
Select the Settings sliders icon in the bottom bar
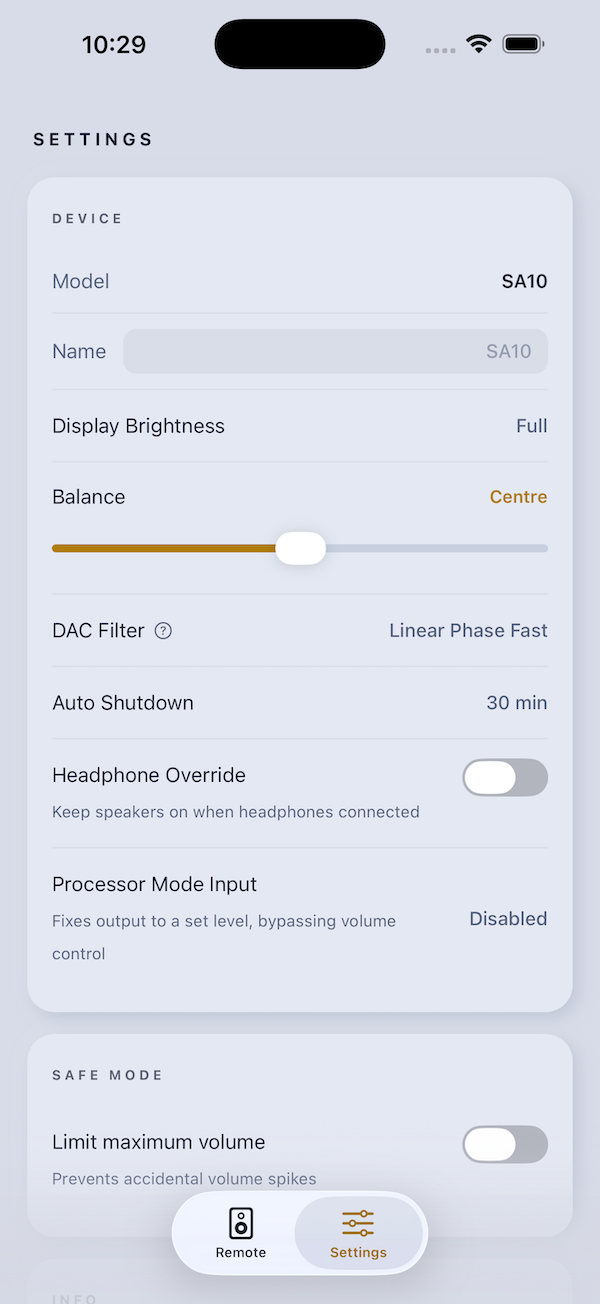coord(358,1221)
